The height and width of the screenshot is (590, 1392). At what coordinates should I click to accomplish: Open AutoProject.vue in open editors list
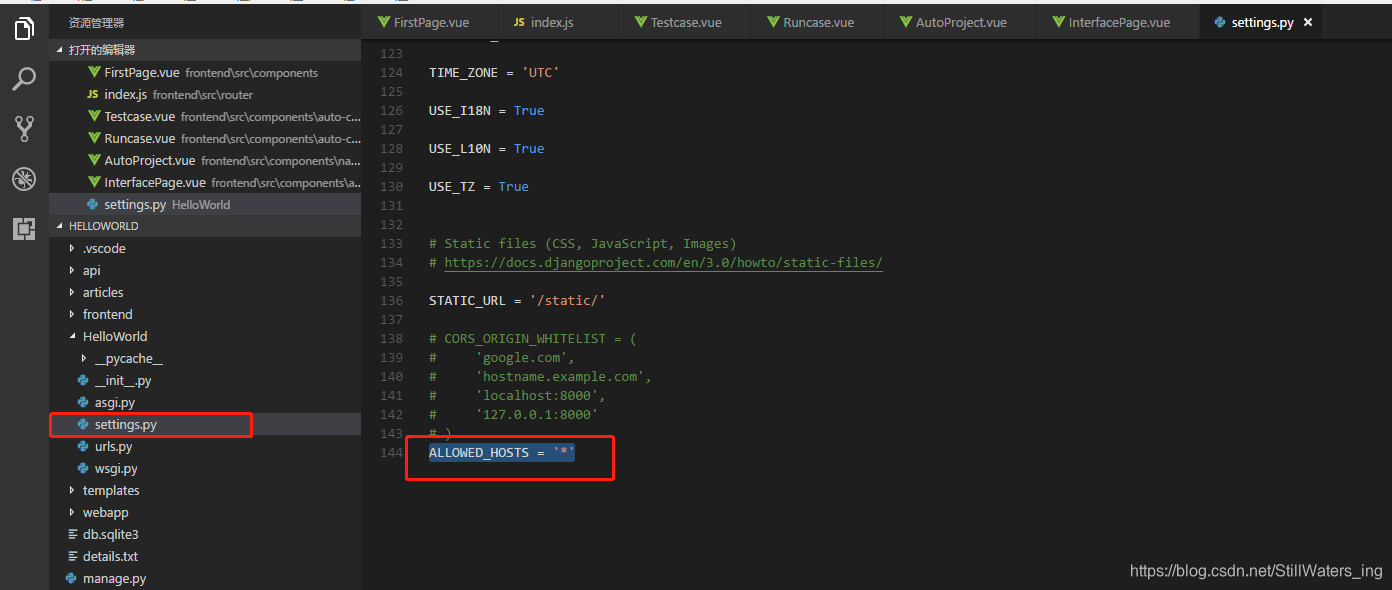pyautogui.click(x=205, y=160)
